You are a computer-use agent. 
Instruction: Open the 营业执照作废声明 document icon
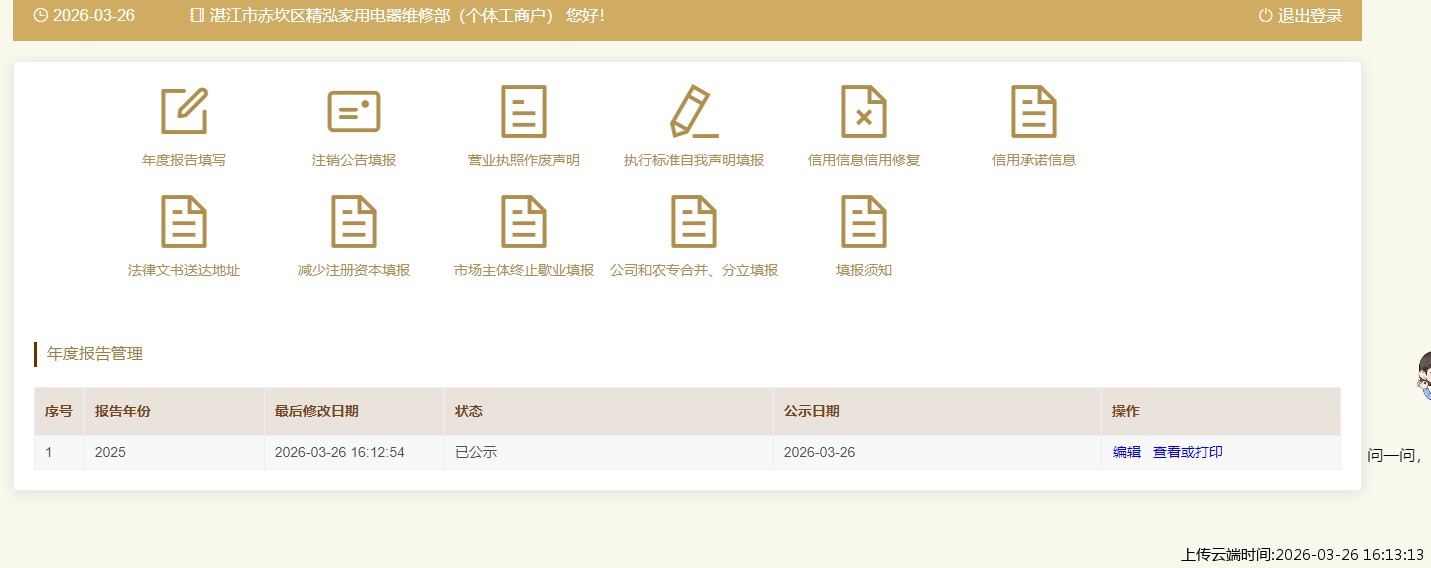point(524,111)
